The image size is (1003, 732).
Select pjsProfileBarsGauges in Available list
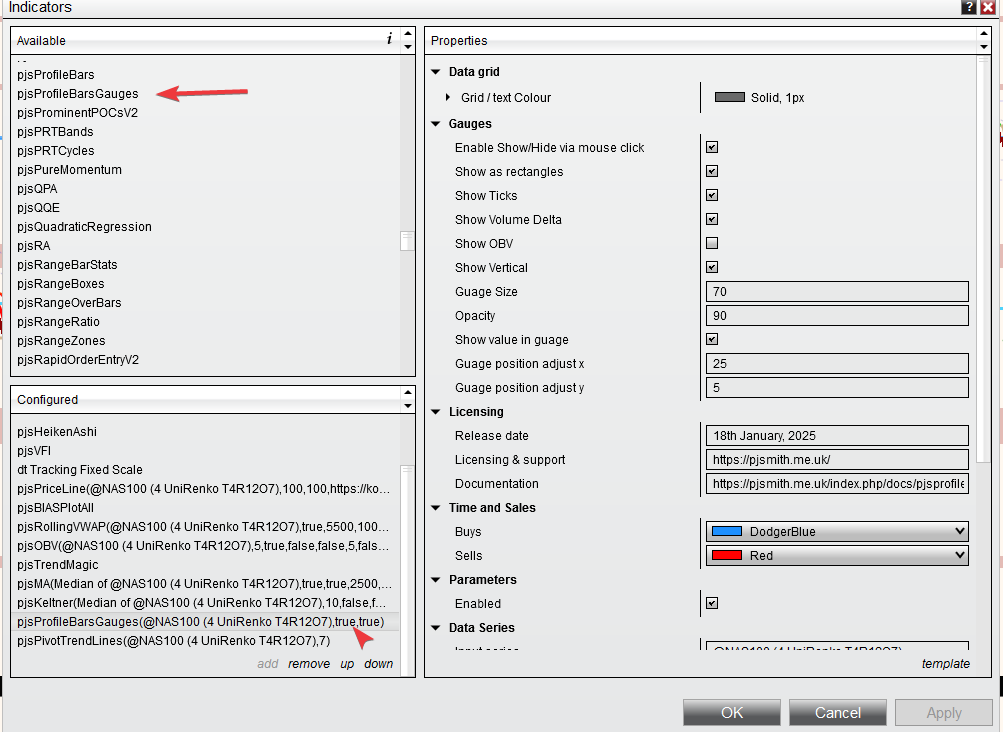78,94
